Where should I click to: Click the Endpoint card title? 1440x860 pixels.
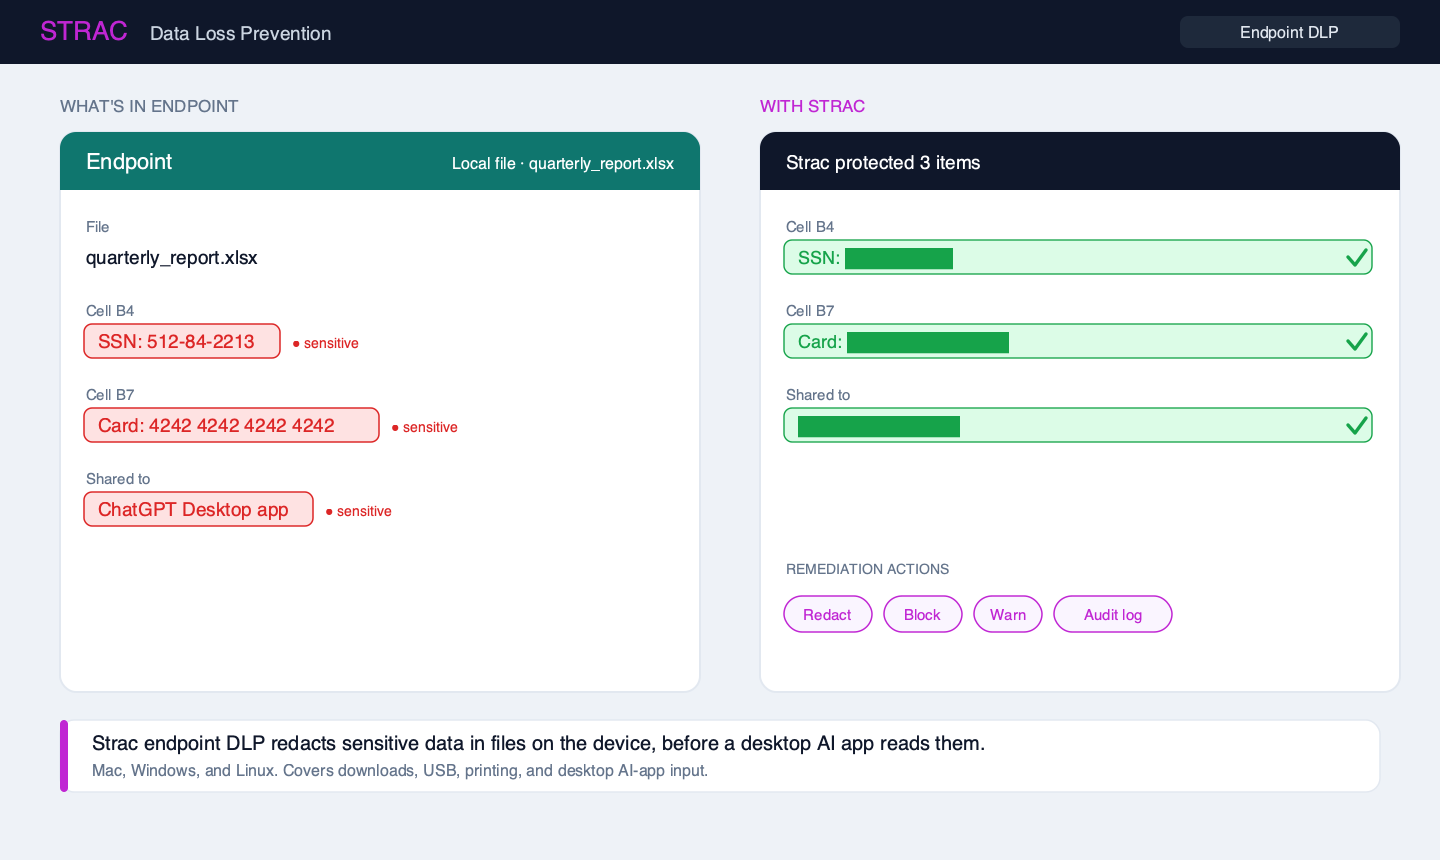[129, 161]
